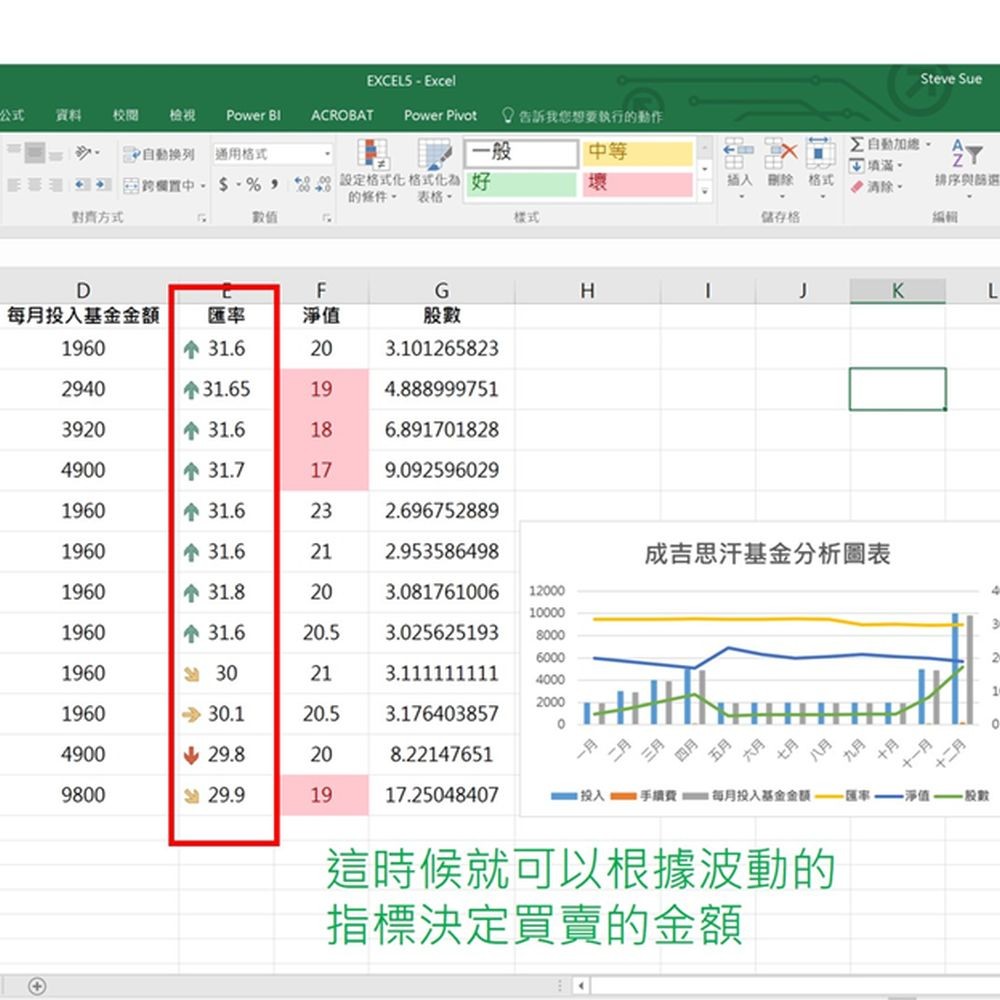
Task: Switch to the 檢視 tab
Action: pos(182,115)
